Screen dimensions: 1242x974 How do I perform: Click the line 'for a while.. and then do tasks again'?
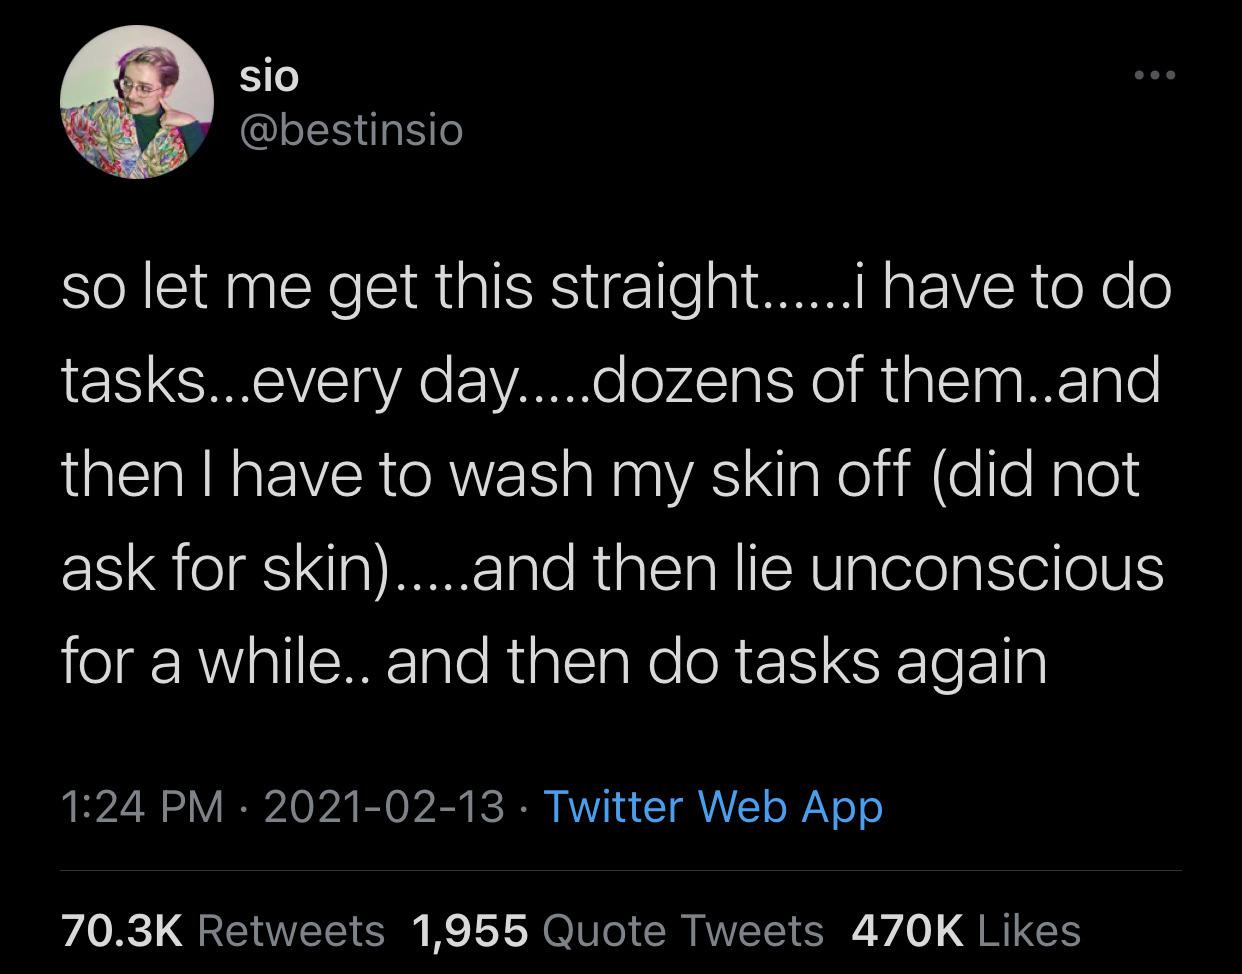(554, 662)
